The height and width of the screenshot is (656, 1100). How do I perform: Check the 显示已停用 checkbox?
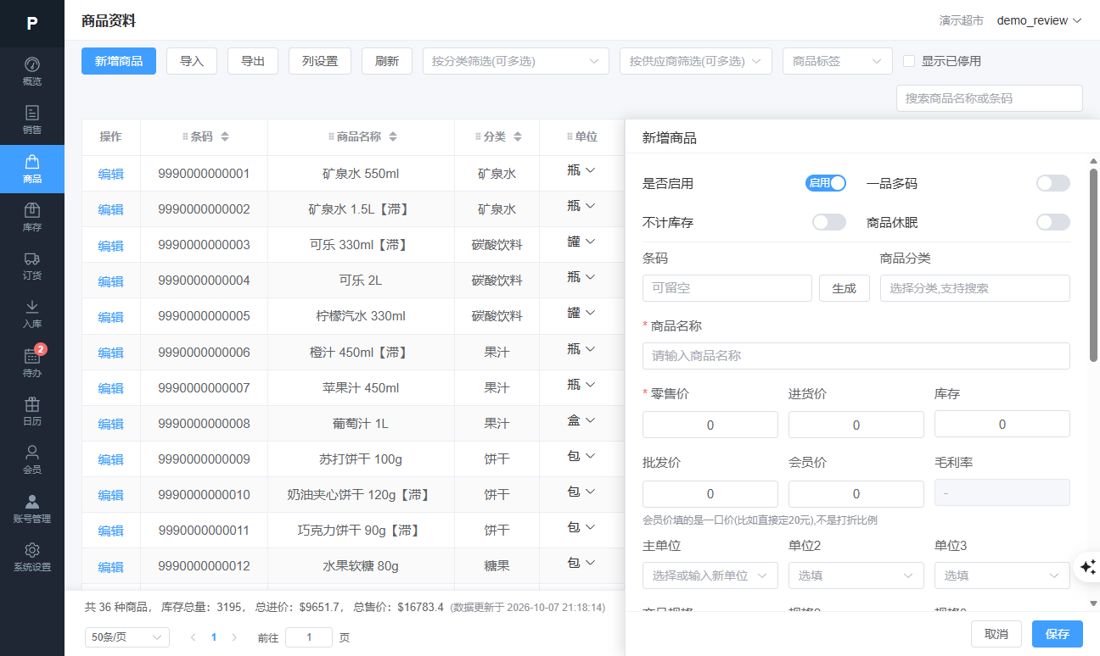[x=908, y=61]
